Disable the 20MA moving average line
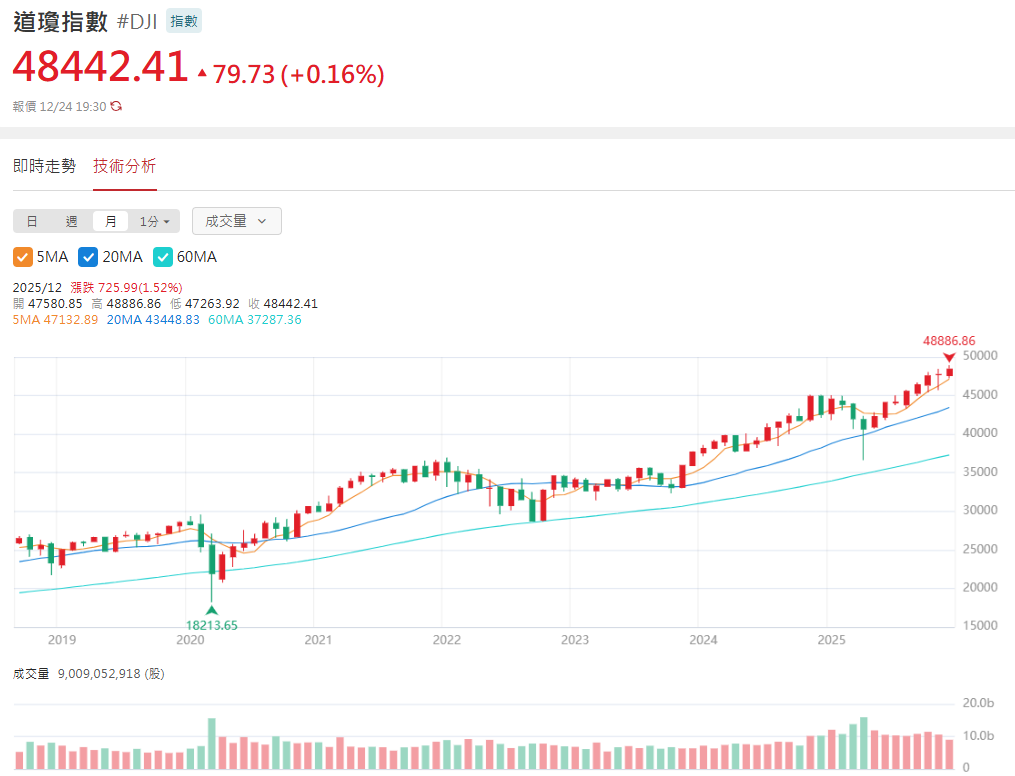1015x776 pixels. (89, 257)
